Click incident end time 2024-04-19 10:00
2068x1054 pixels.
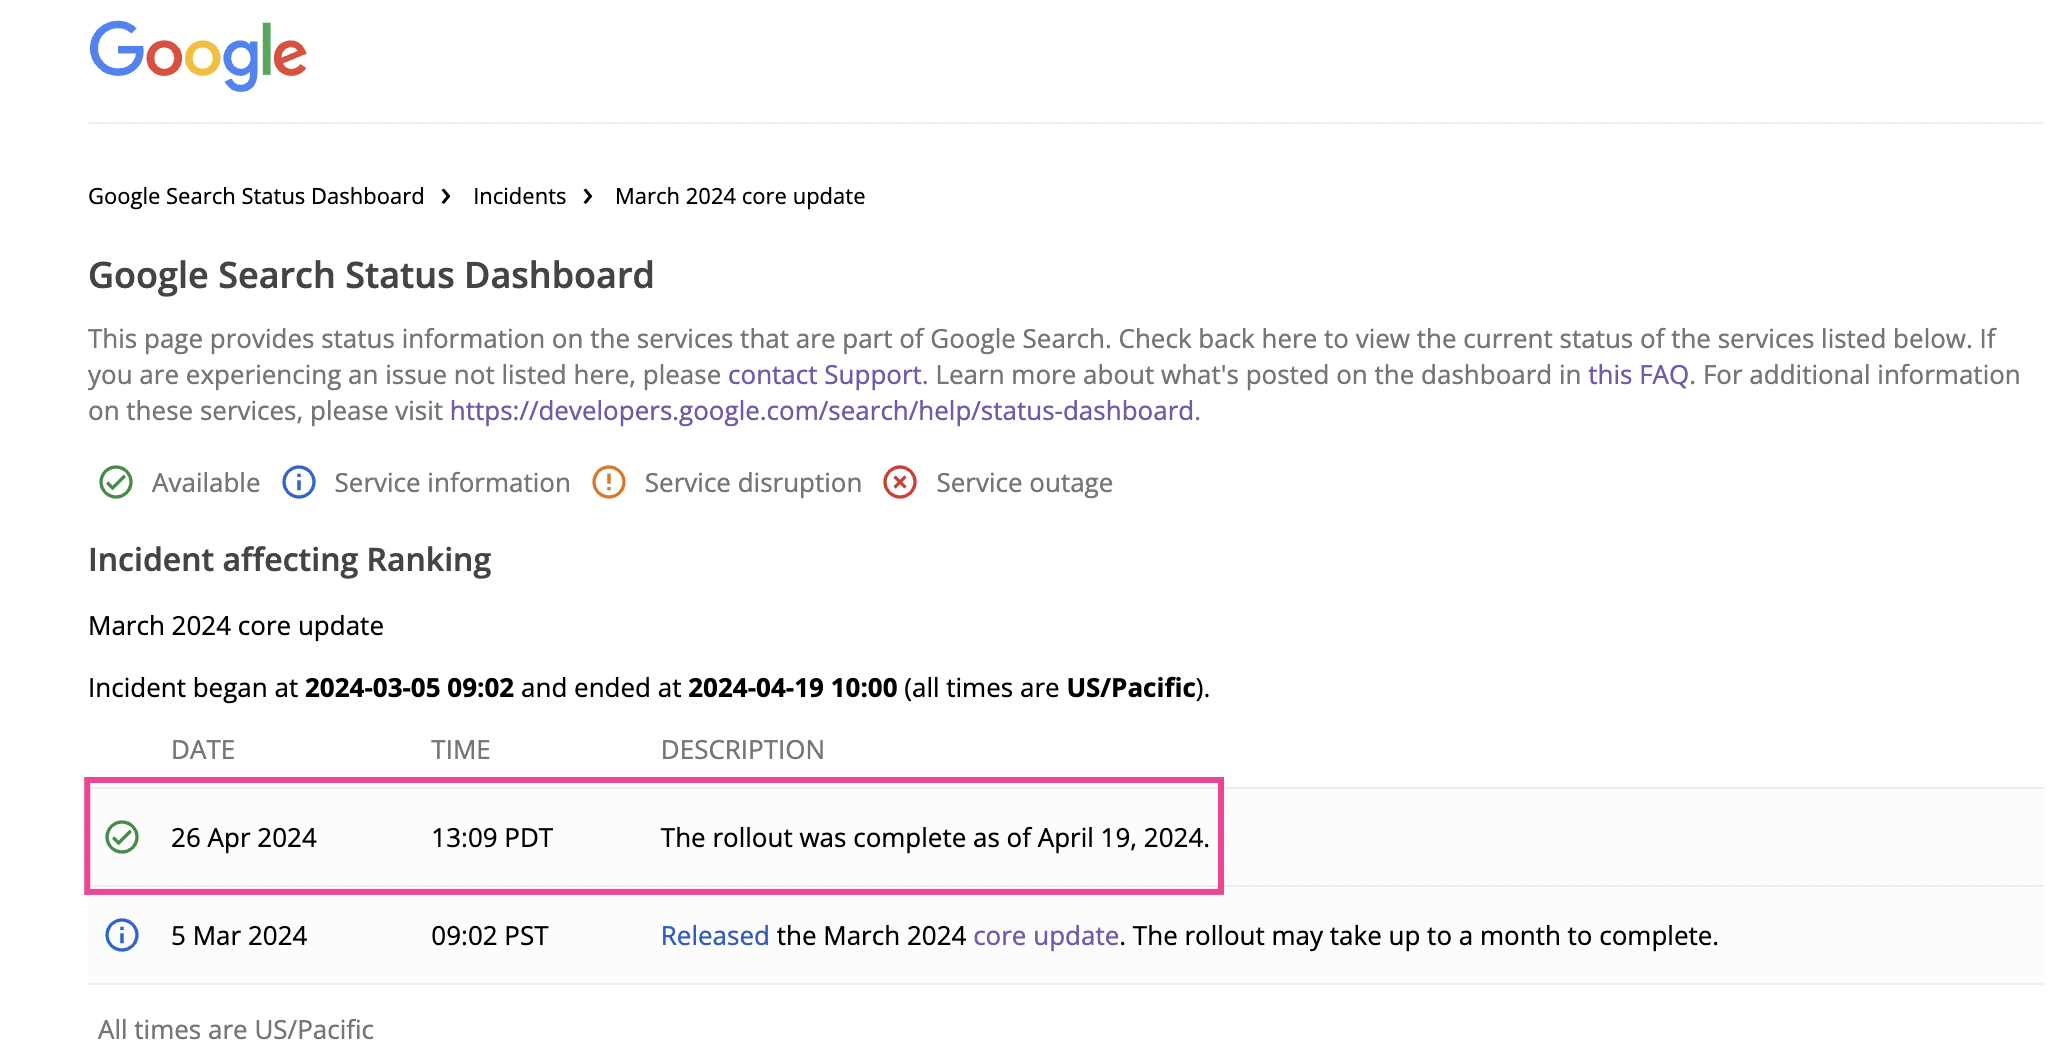[793, 688]
